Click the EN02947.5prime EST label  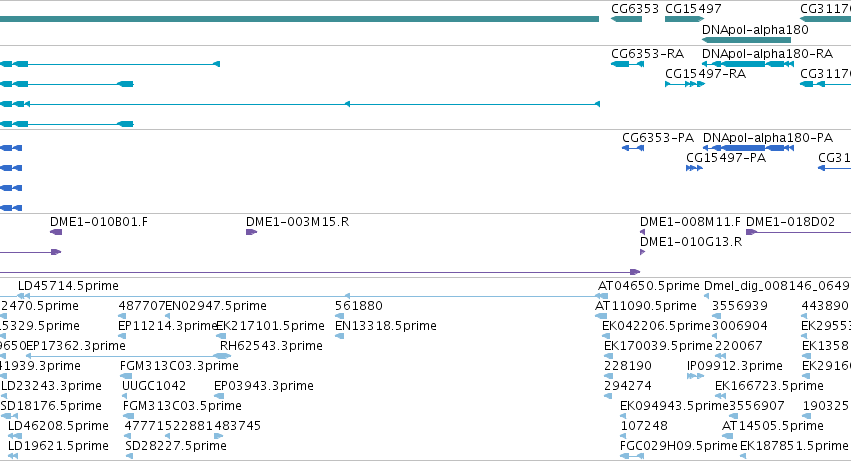pyautogui.click(x=216, y=306)
